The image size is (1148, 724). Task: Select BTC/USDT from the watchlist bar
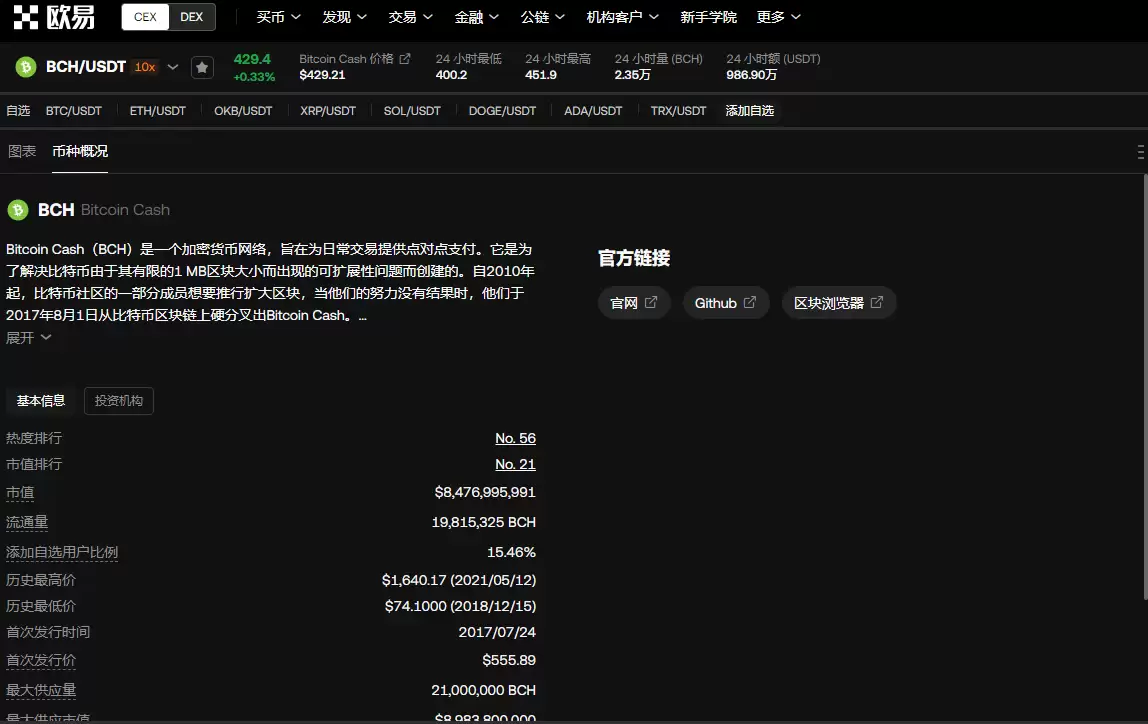[x=73, y=111]
